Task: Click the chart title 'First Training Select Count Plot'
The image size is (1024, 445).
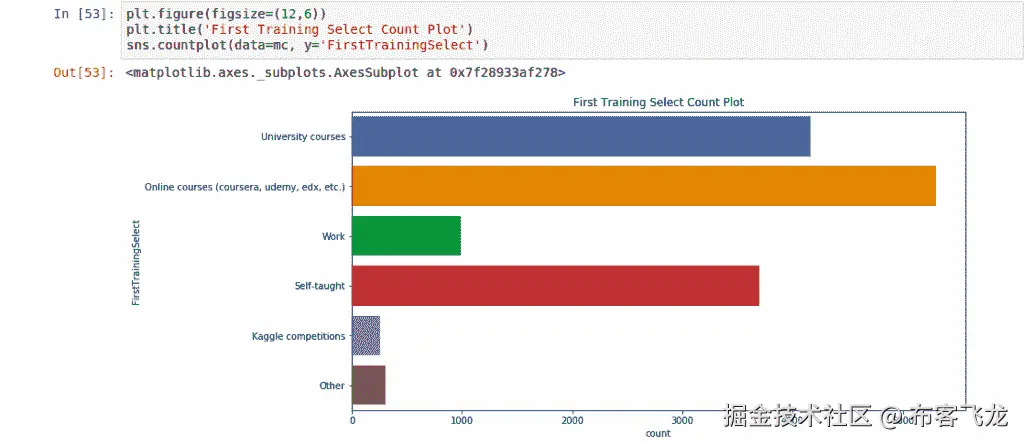Action: point(658,103)
